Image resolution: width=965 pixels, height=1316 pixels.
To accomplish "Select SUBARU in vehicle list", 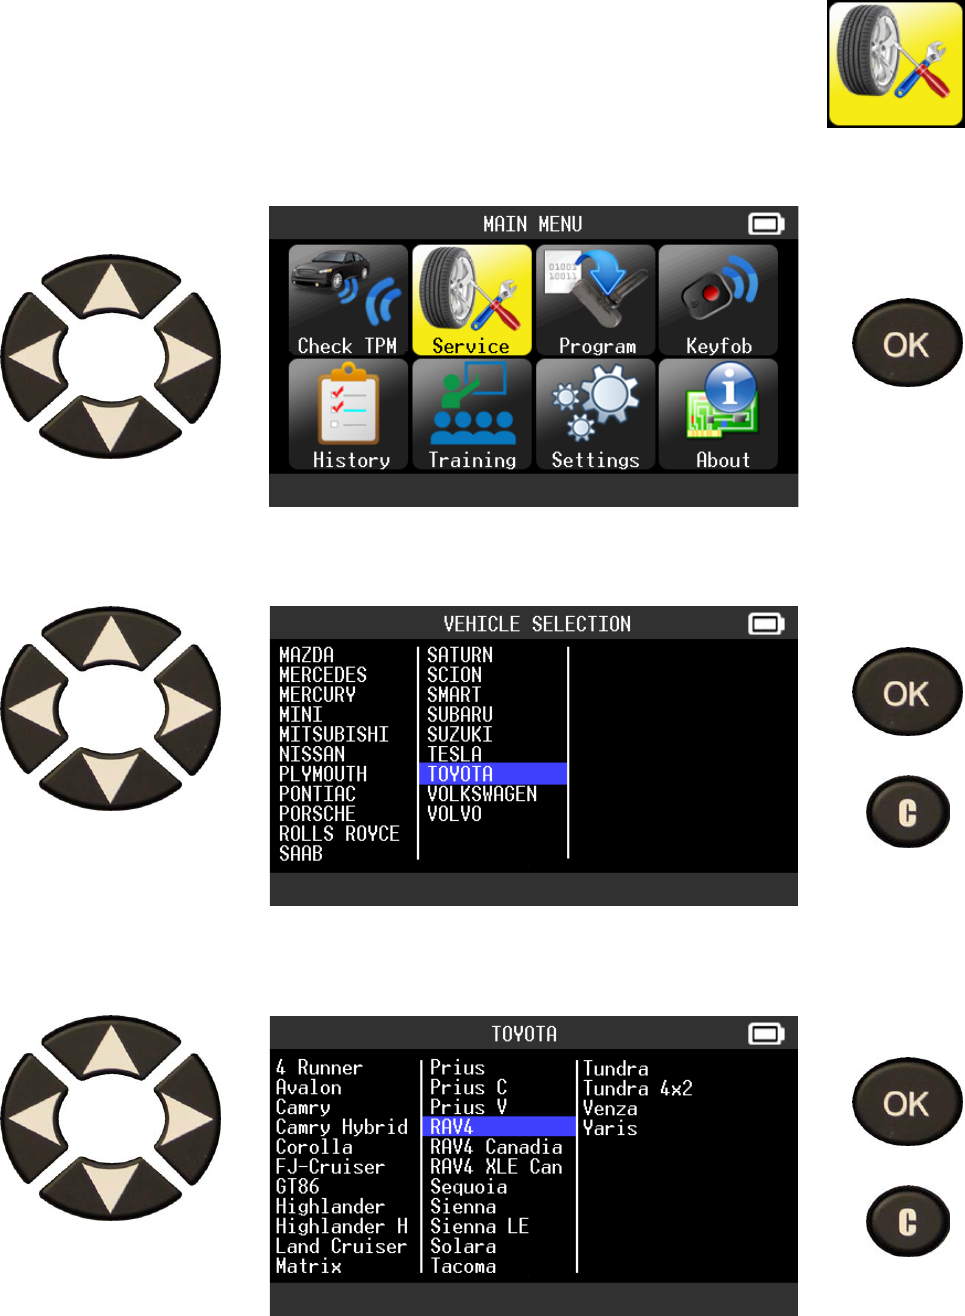I will click(x=460, y=715).
